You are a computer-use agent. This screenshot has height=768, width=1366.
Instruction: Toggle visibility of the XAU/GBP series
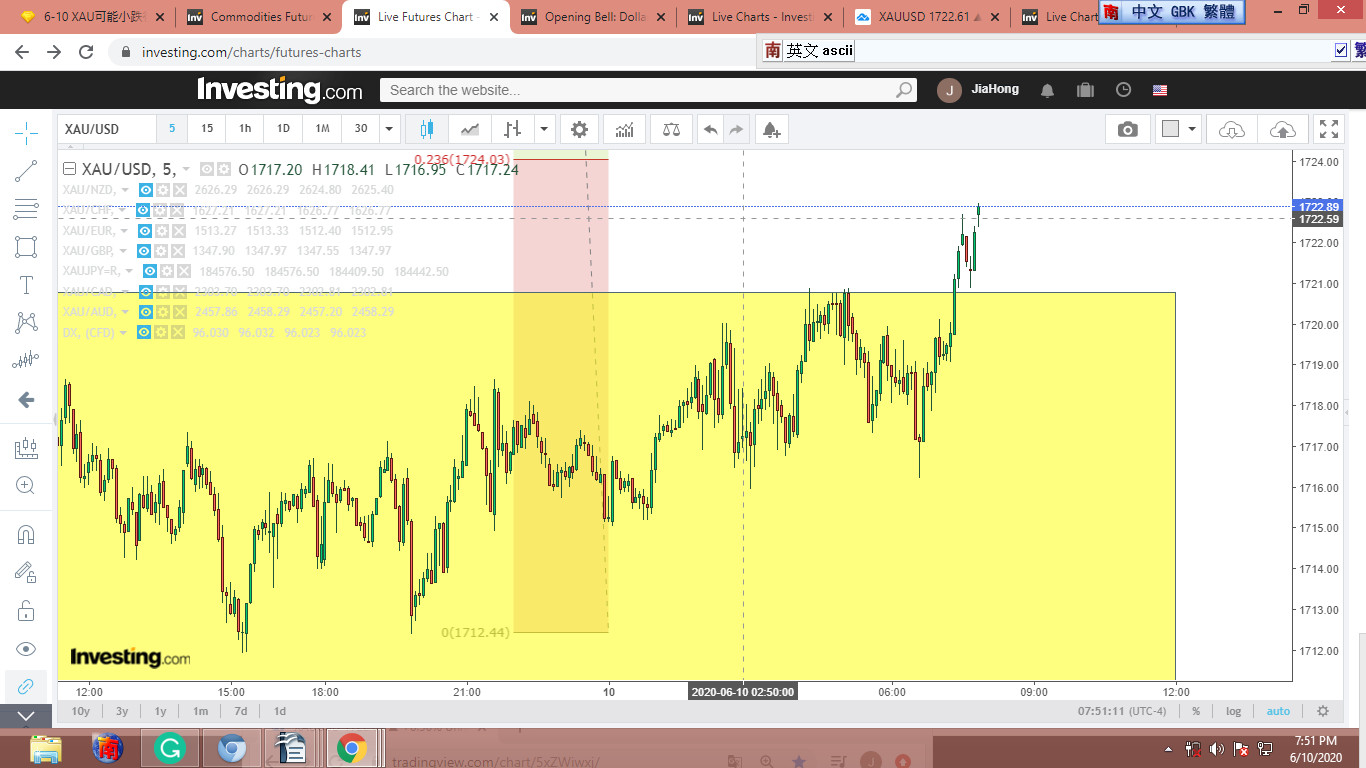[x=144, y=251]
